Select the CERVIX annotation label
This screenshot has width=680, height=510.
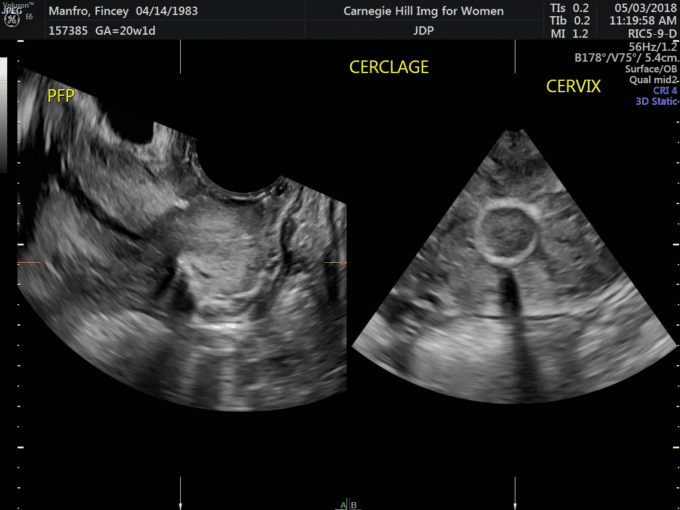tap(573, 87)
